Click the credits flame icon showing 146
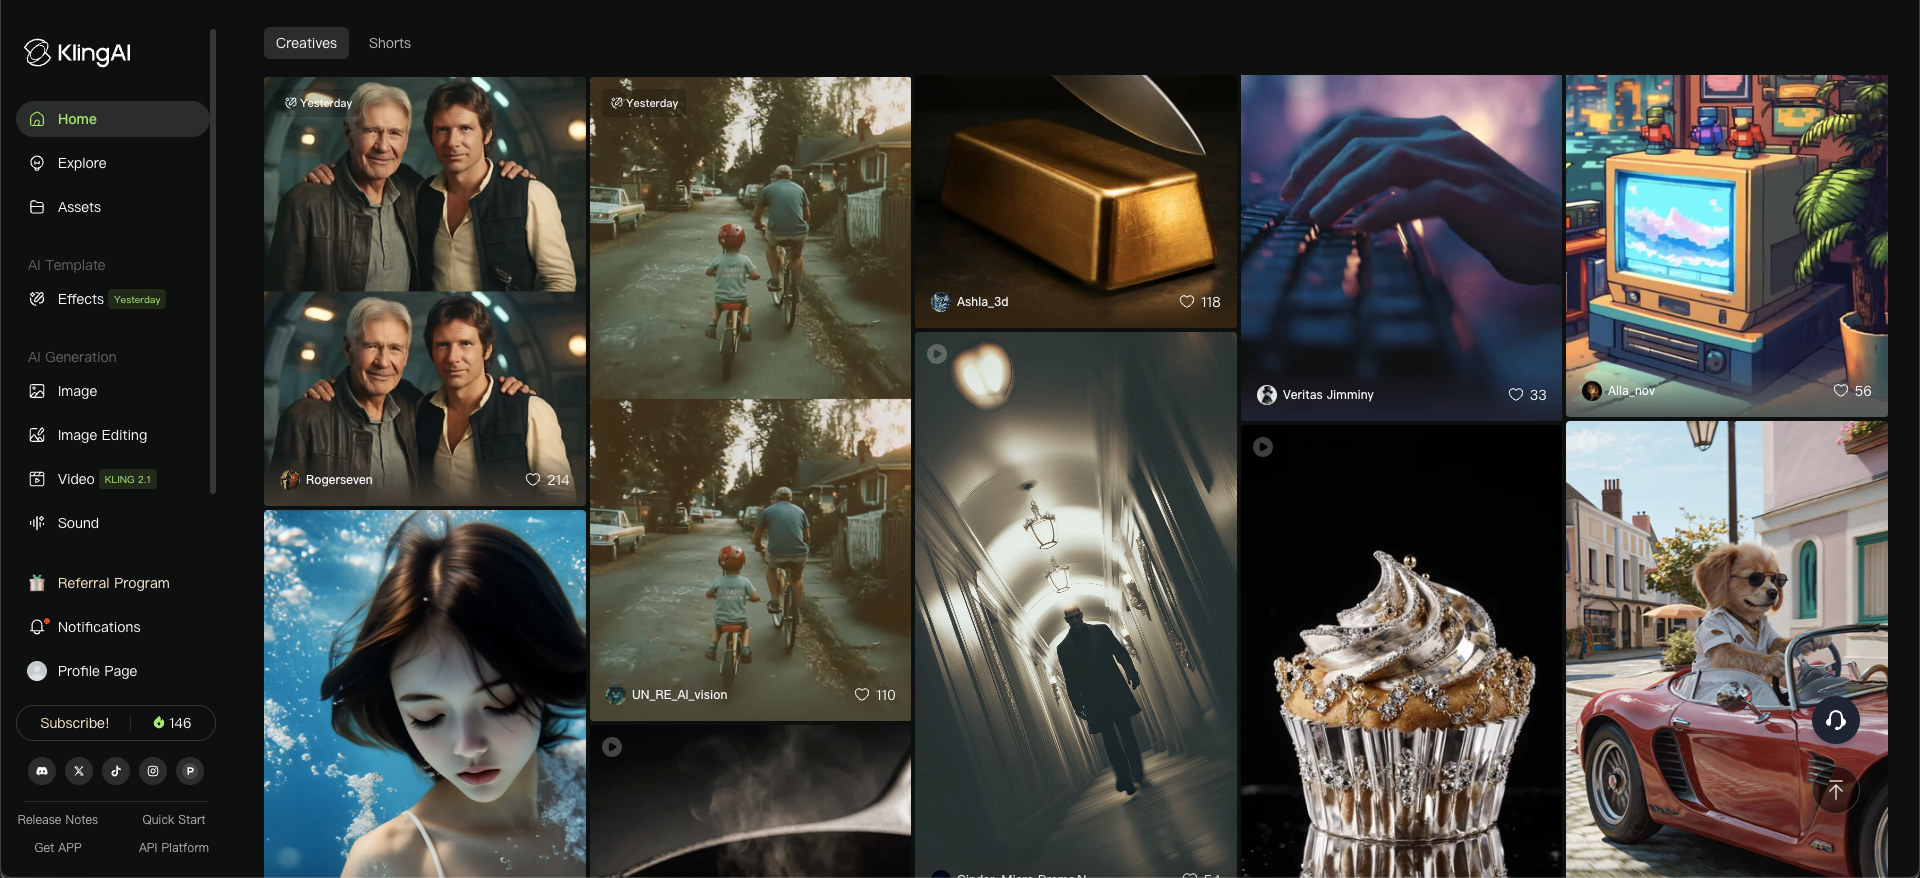Screen dimensions: 1920x878 pos(159,723)
